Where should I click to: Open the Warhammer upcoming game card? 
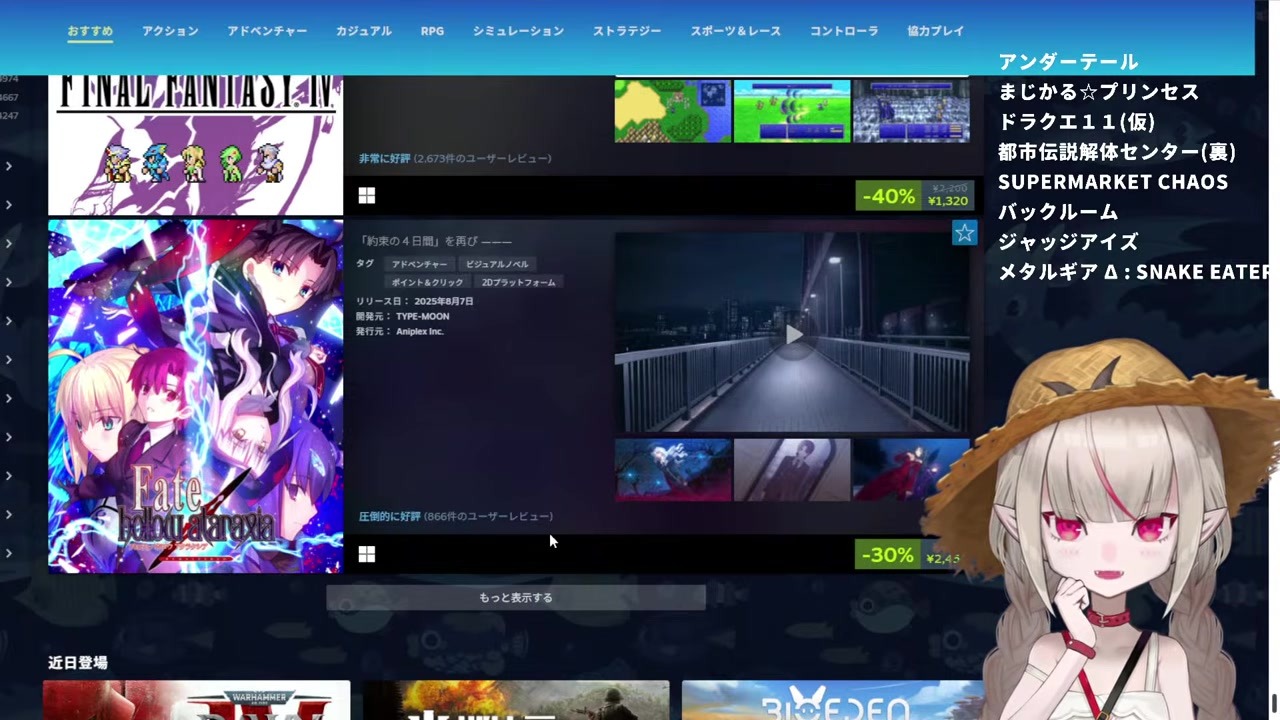(x=197, y=700)
